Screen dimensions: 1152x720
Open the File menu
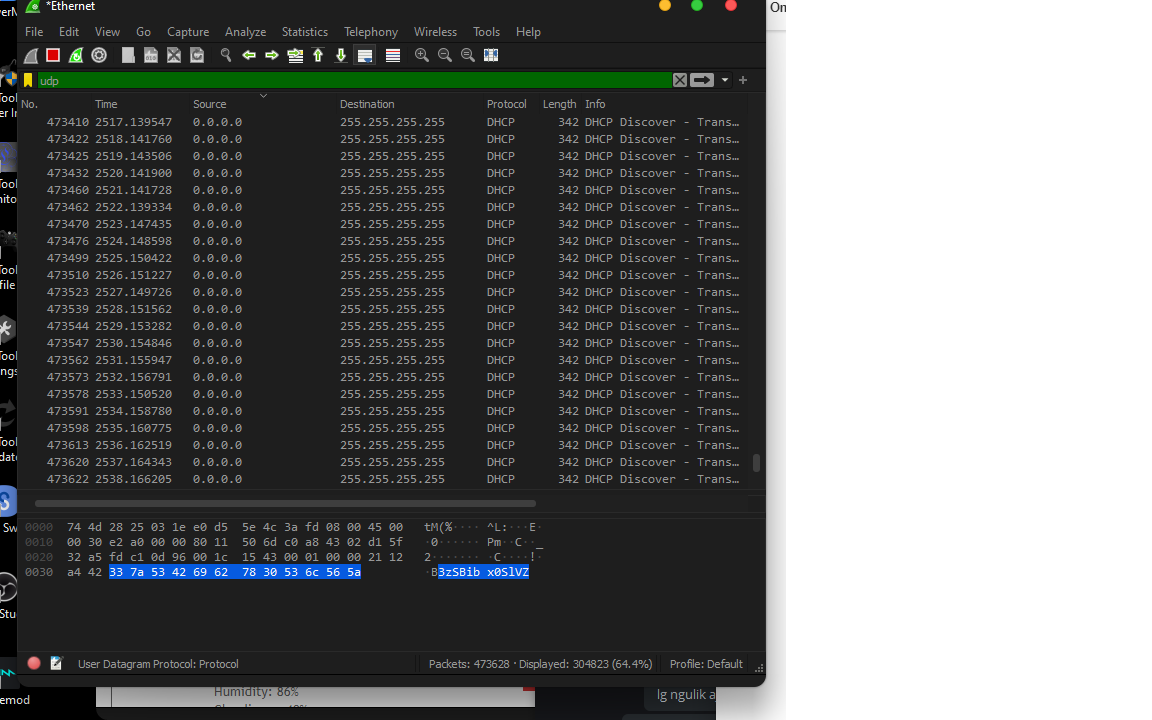tap(34, 32)
